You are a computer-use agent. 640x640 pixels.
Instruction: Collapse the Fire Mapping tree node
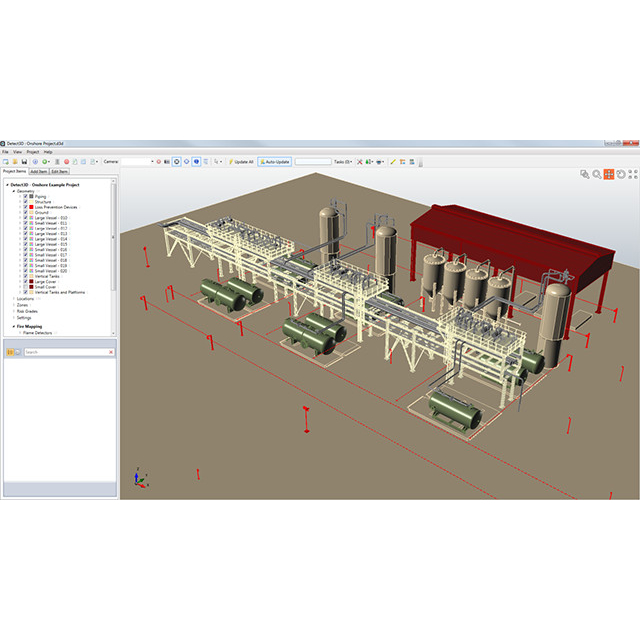(x=14, y=327)
